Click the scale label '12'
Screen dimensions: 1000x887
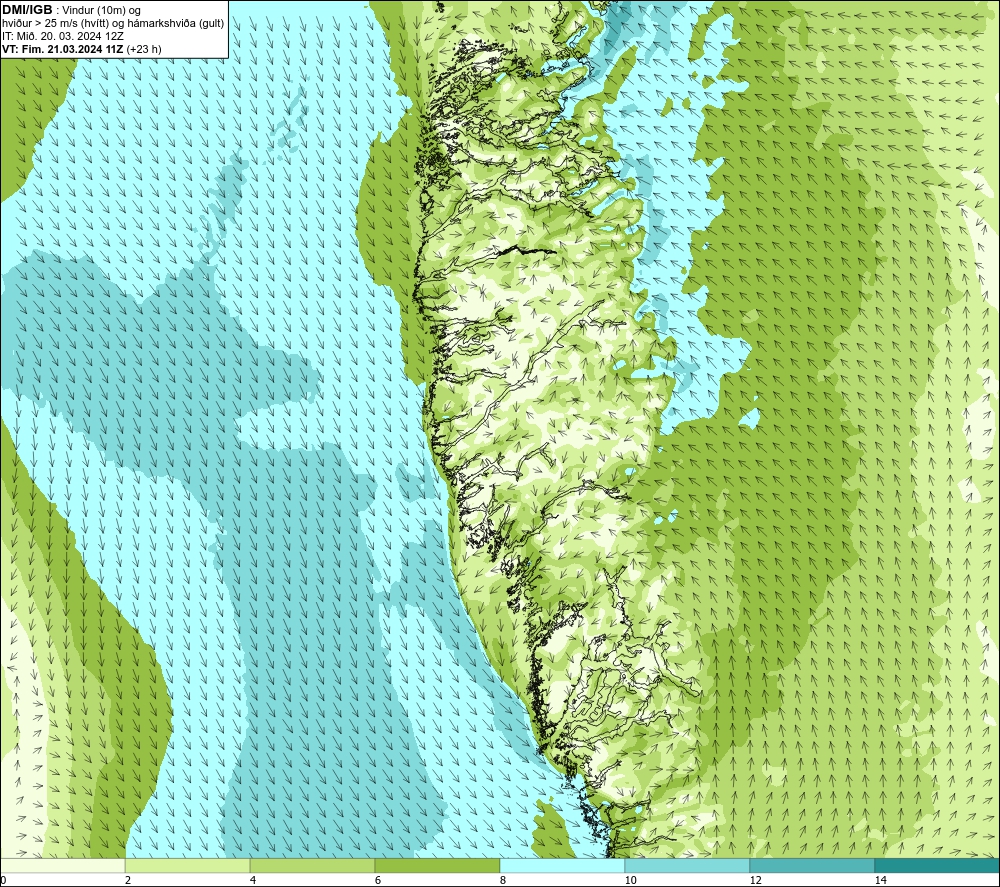coord(756,881)
